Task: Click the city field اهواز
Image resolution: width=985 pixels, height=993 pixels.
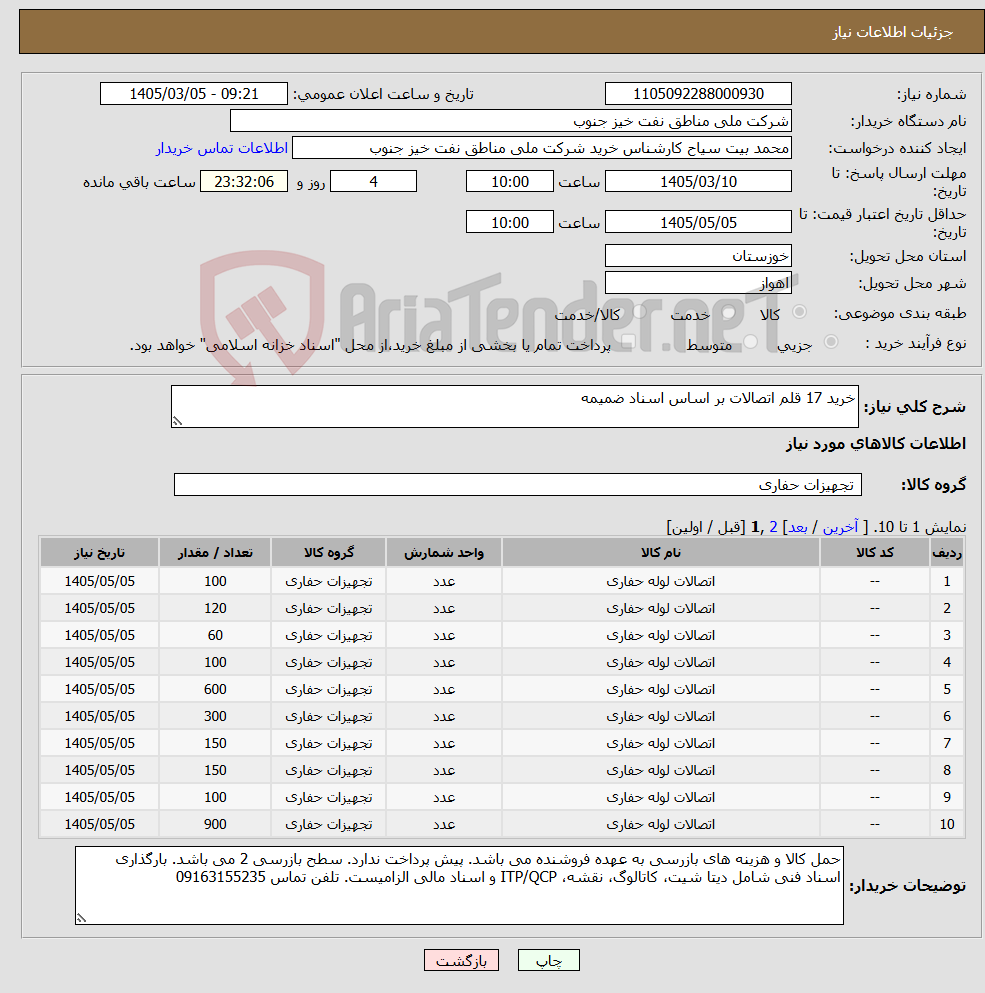Action: tap(698, 283)
